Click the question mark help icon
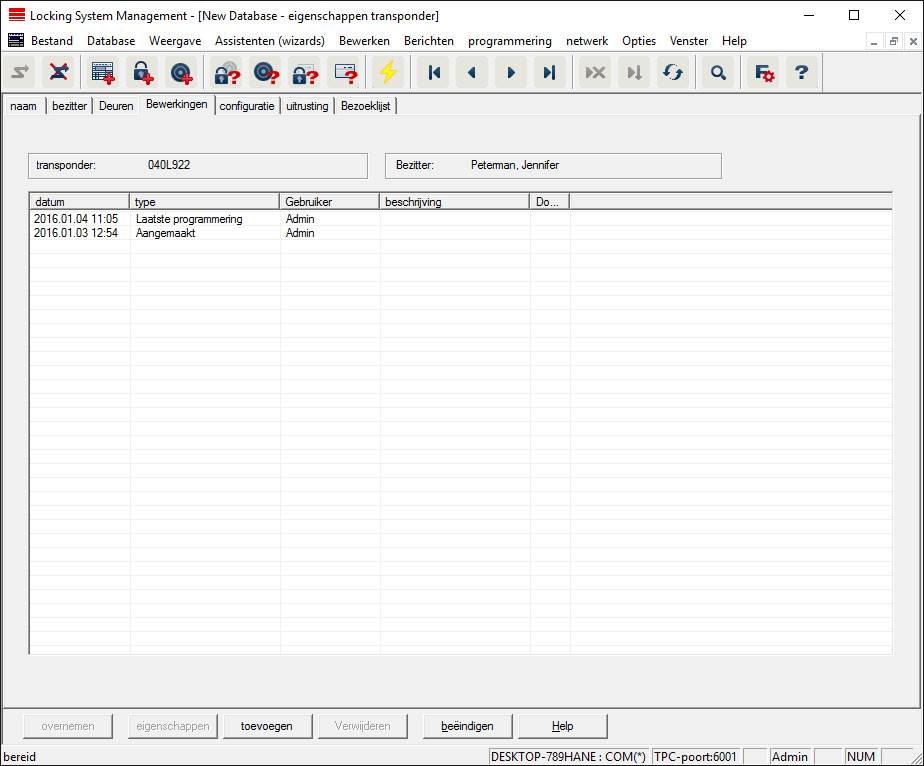924x766 pixels. (x=801, y=73)
